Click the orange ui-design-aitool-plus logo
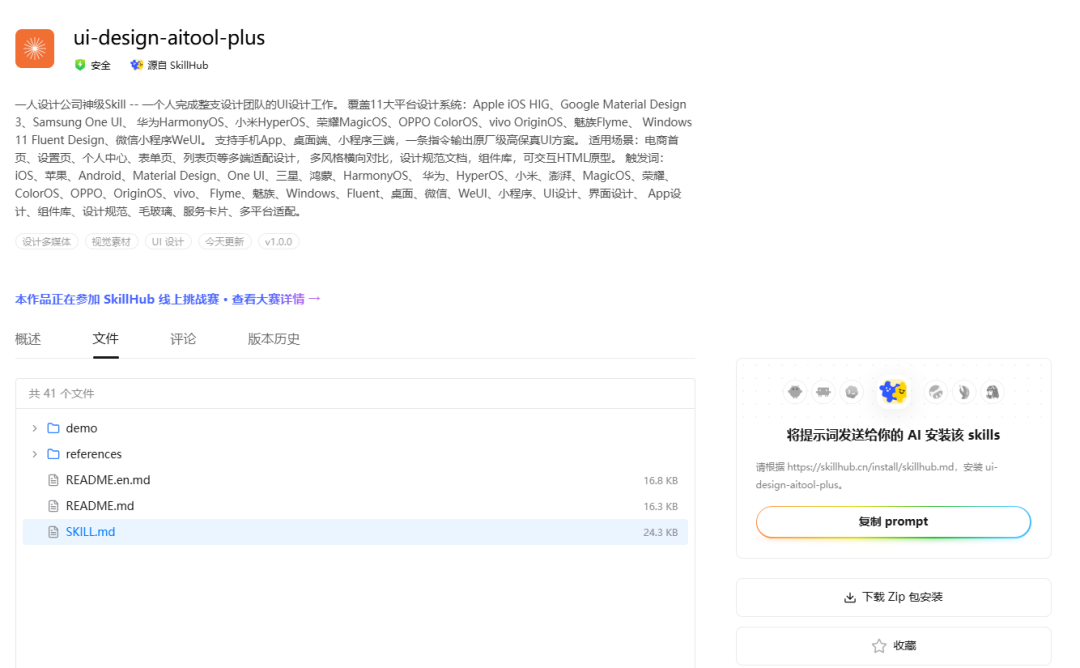This screenshot has height=668, width=1080. click(x=34, y=48)
